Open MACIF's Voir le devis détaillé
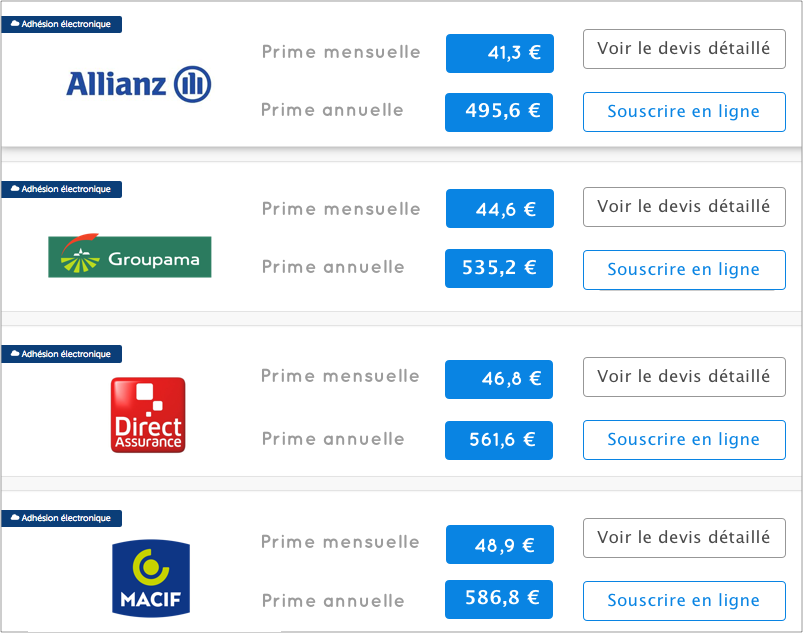 (x=683, y=537)
